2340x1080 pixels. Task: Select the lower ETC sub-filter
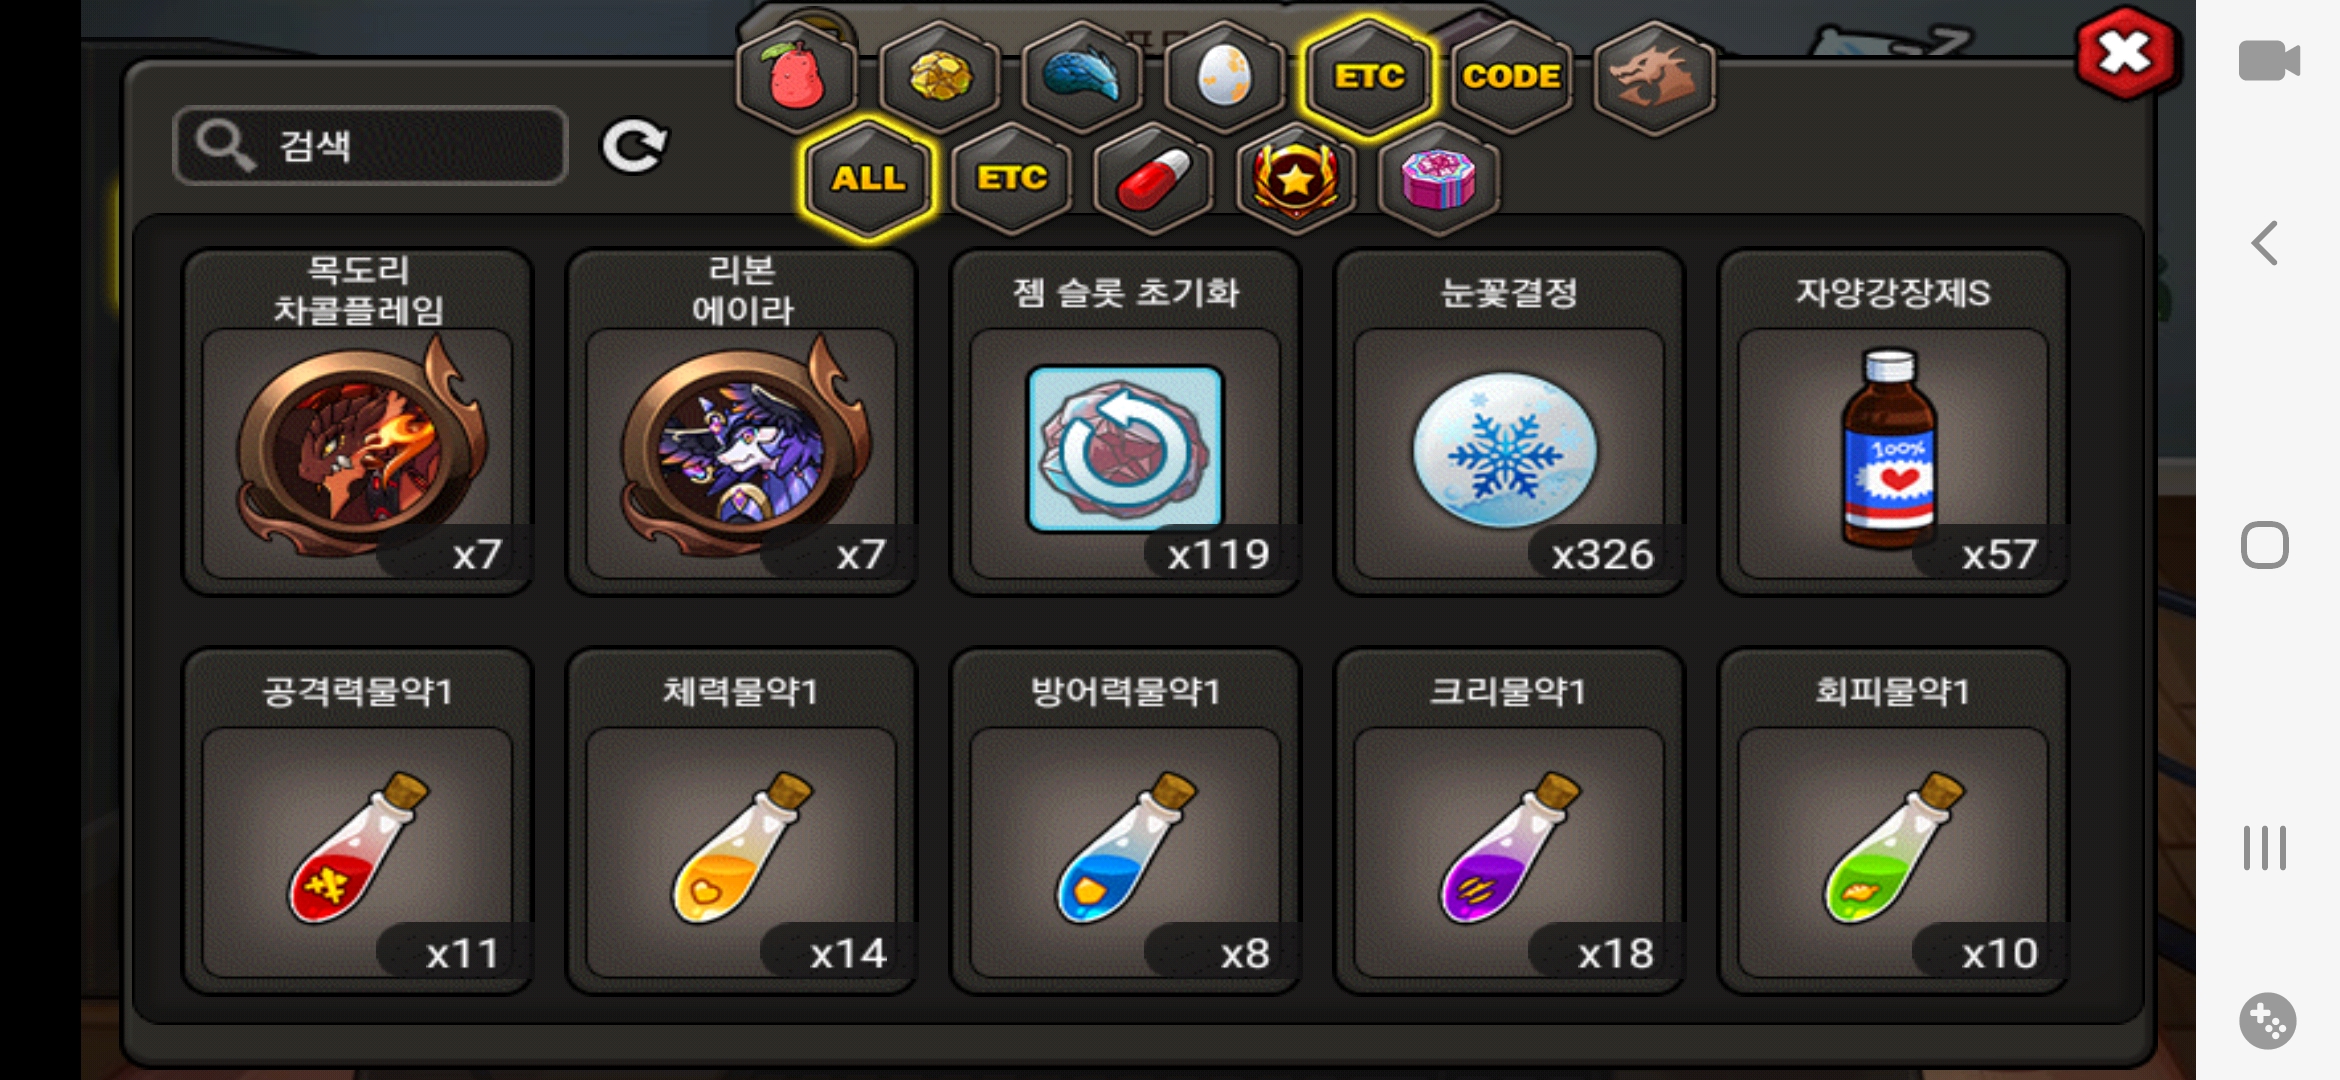(1012, 179)
